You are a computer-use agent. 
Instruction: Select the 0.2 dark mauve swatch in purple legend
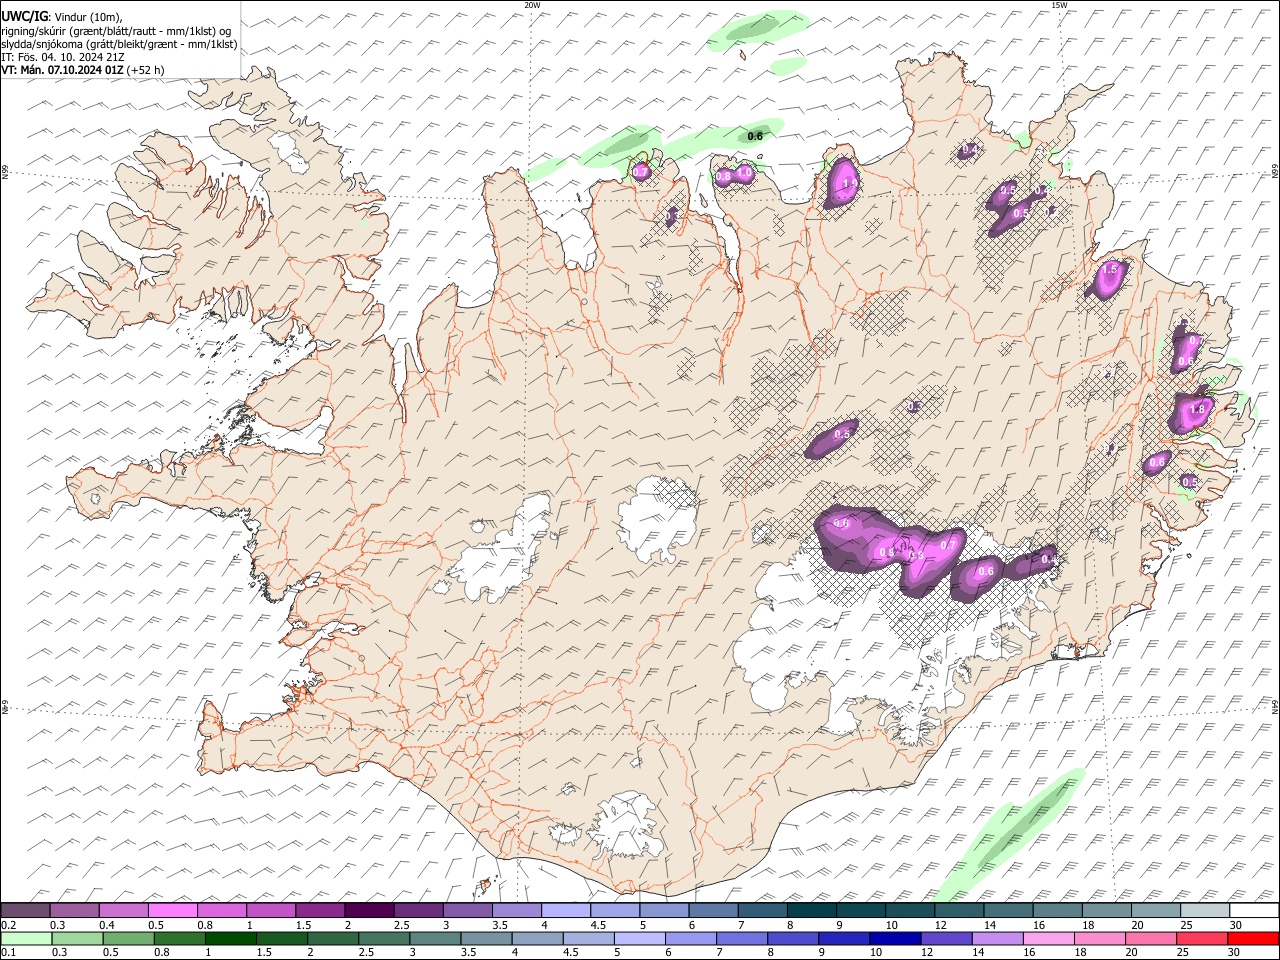(25, 911)
